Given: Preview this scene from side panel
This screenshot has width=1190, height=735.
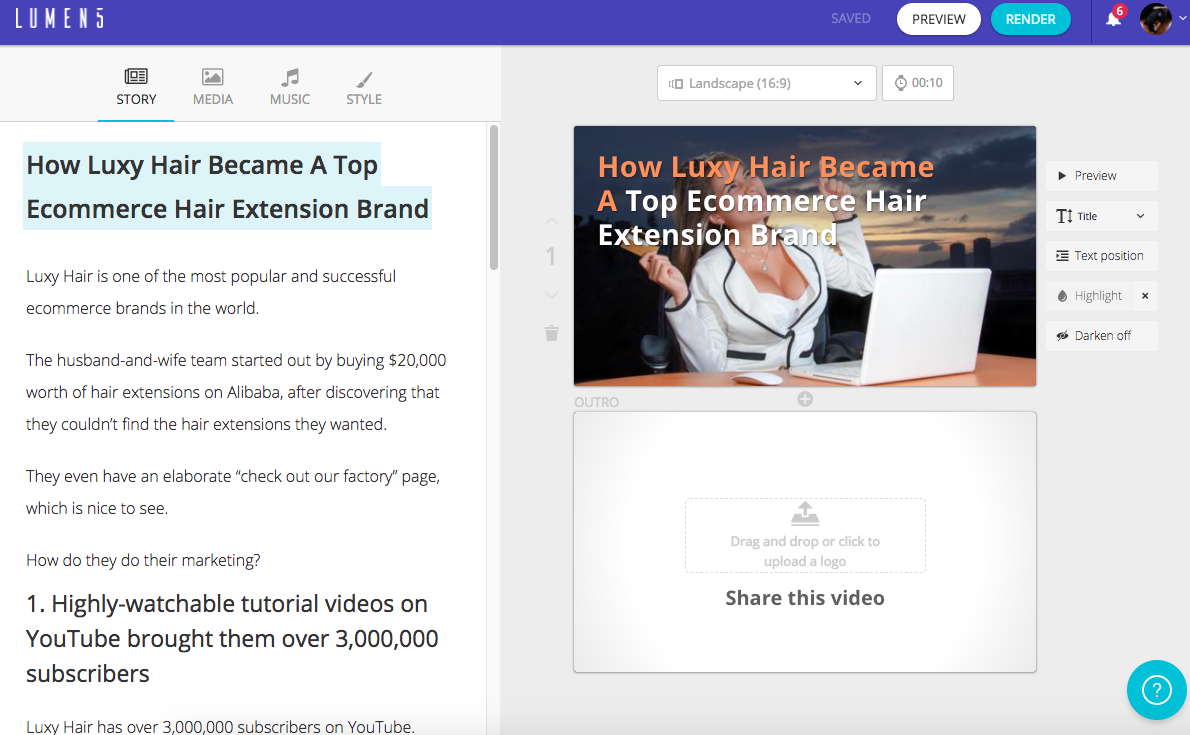Looking at the screenshot, I should (1102, 175).
